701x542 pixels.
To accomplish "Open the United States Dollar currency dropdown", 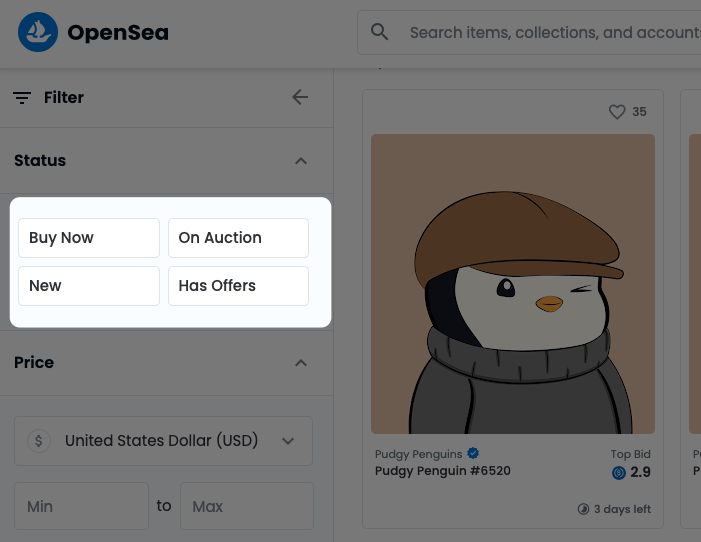I will [163, 441].
